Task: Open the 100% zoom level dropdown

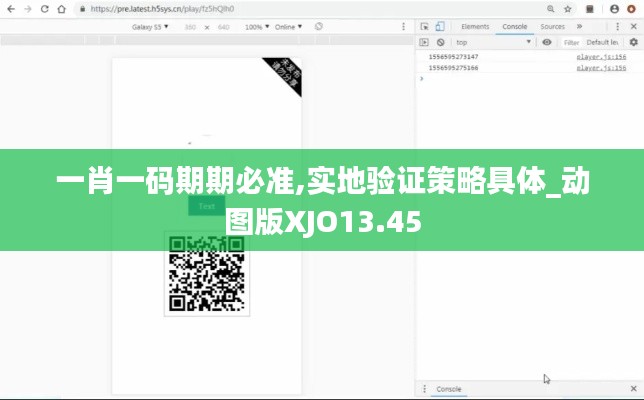Action: coord(257,27)
